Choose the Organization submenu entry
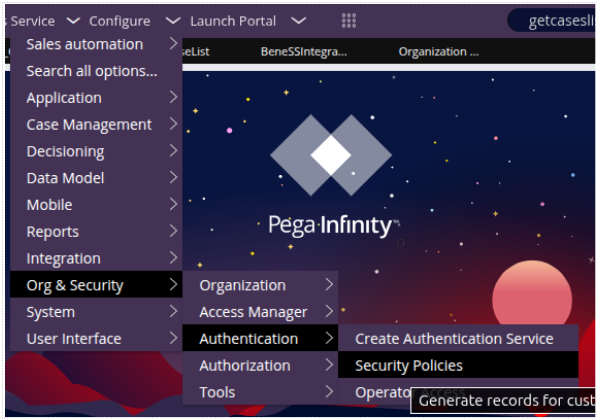 pos(260,285)
